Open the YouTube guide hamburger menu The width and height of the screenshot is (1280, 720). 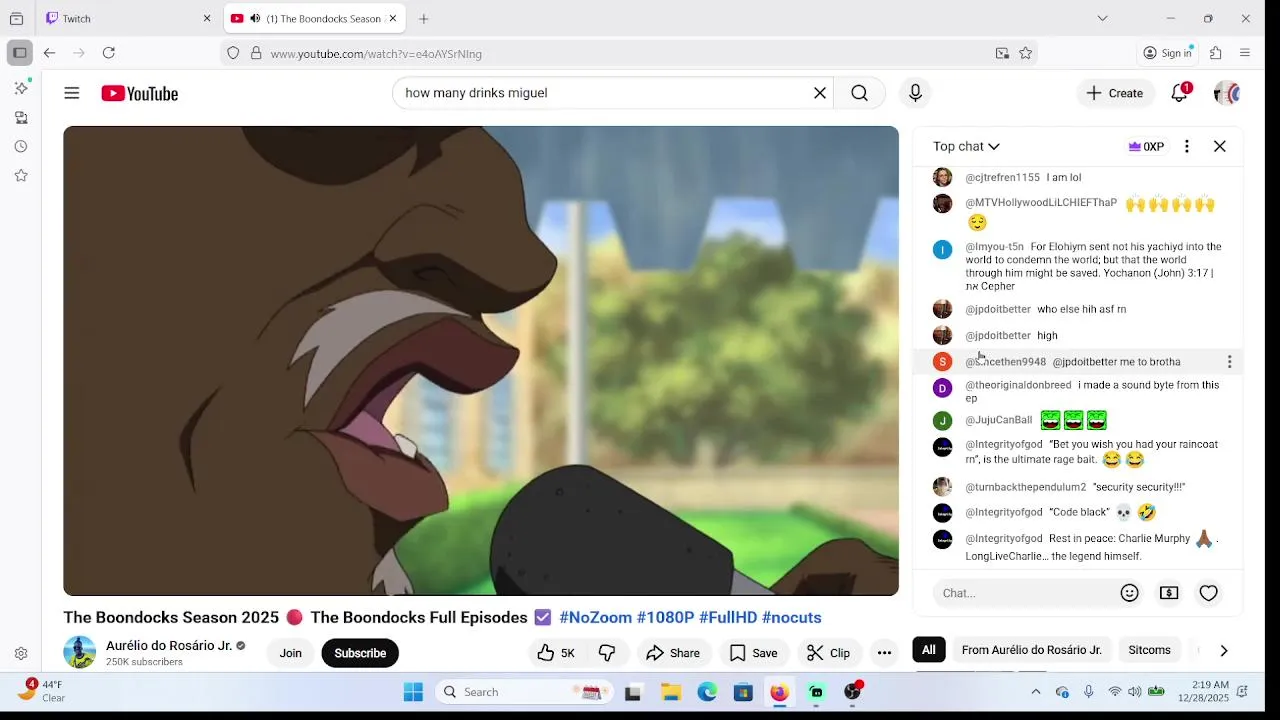(x=72, y=93)
